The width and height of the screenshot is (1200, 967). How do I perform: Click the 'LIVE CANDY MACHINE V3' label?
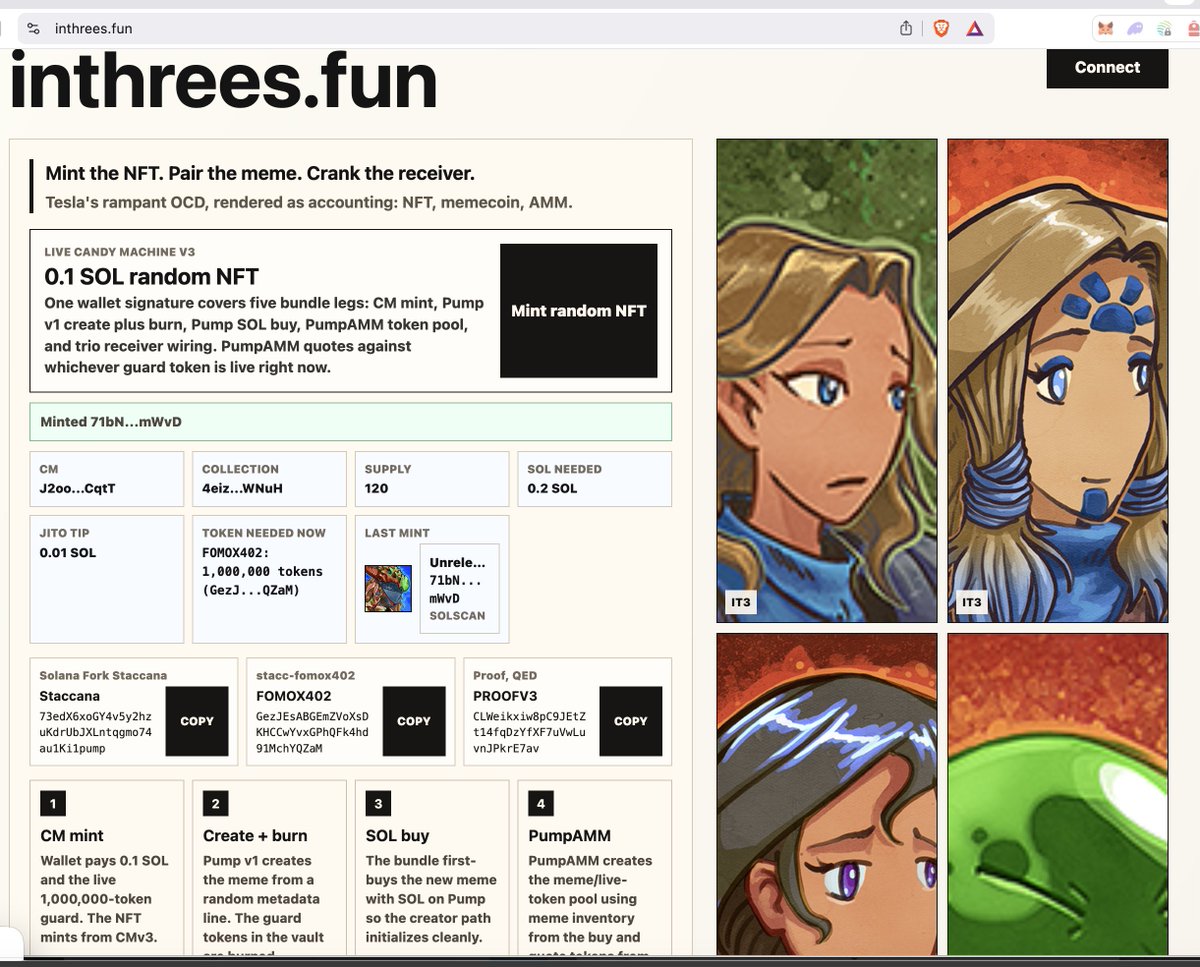(x=120, y=252)
